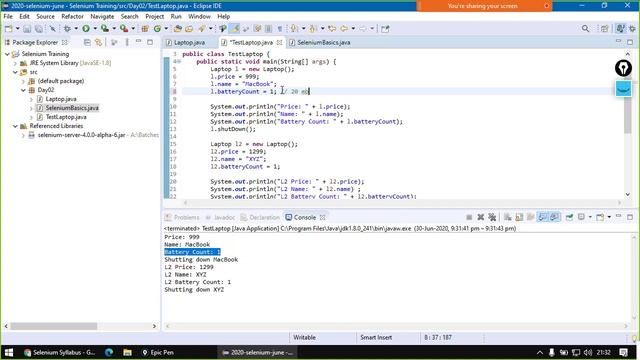Image resolution: width=640 pixels, height=360 pixels.
Task: Toggle the Show Whitespace Characters icon
Action: click(x=280, y=29)
